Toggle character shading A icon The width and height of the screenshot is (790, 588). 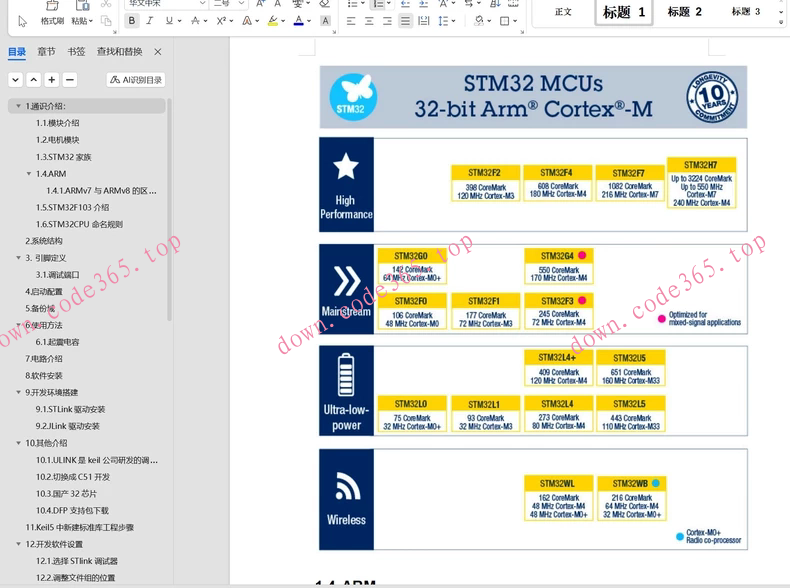[325, 21]
